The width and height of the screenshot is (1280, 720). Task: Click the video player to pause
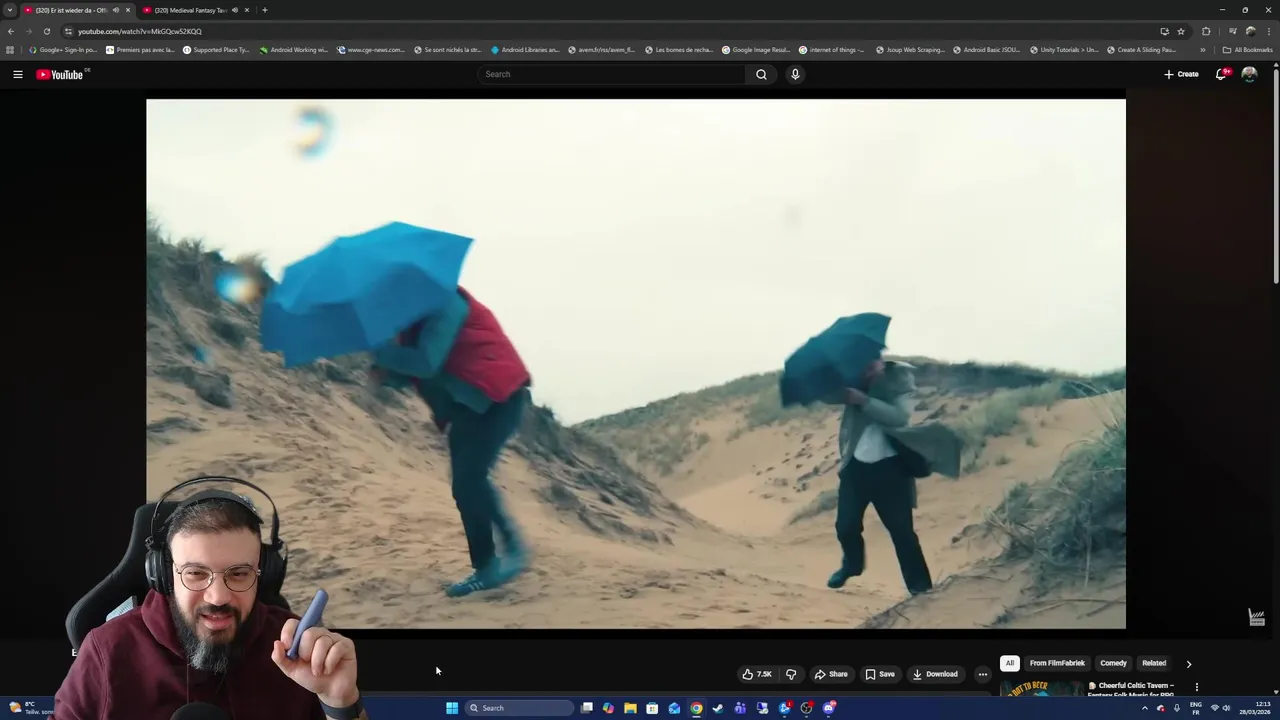[x=636, y=364]
